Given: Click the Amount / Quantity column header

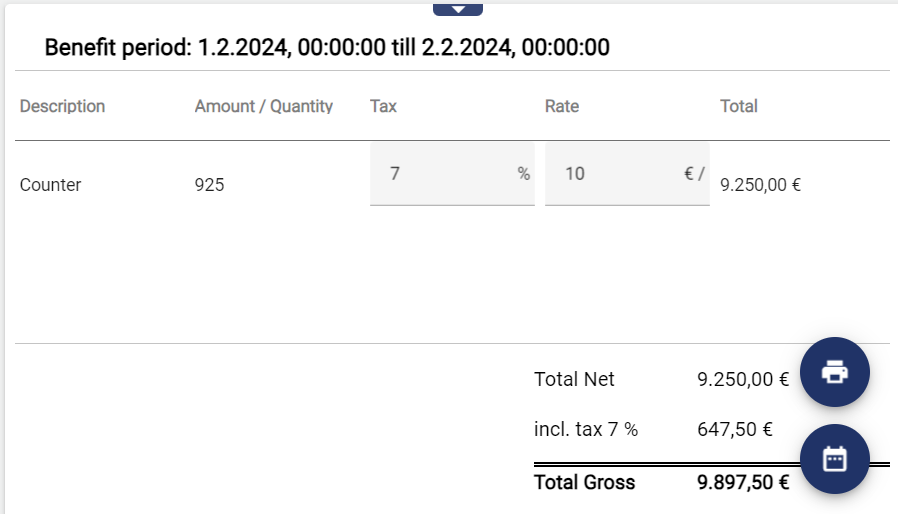Looking at the screenshot, I should point(263,106).
